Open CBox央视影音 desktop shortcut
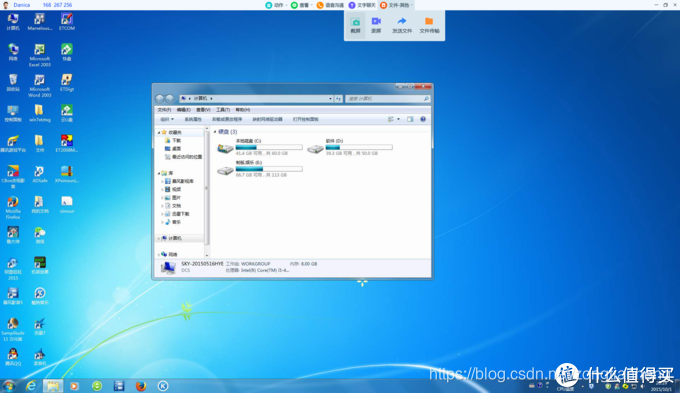Viewport: 680px width, 393px height. pos(13,177)
